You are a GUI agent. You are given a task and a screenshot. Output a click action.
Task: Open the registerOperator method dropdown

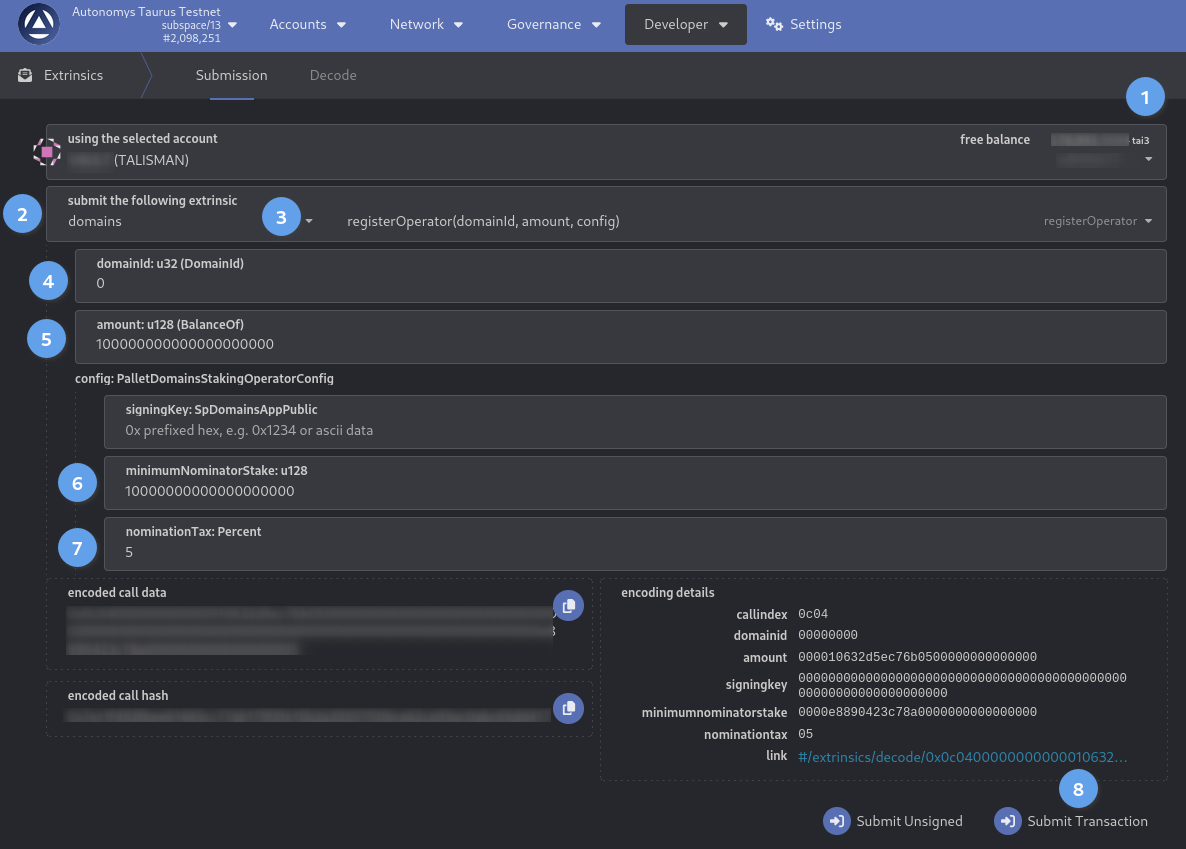(x=1148, y=221)
